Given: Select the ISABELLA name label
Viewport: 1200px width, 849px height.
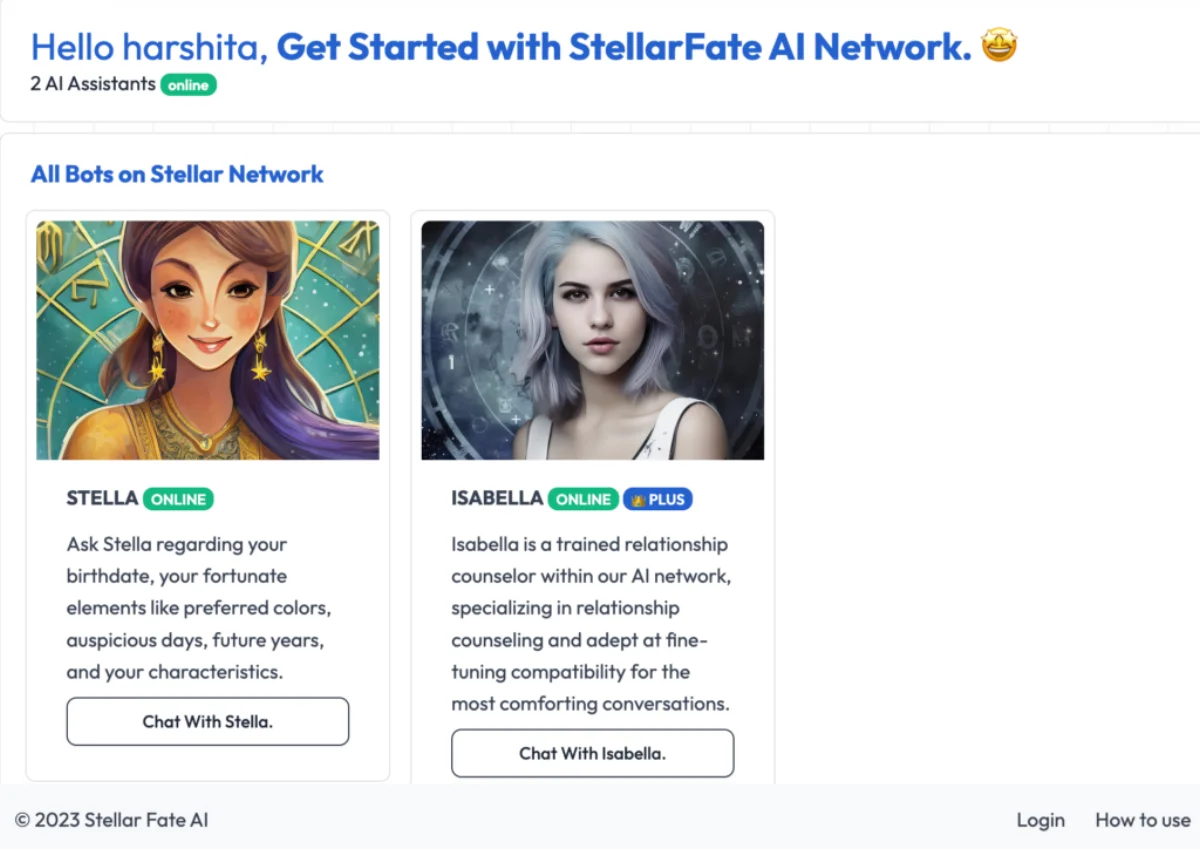Looking at the screenshot, I should (x=496, y=499).
